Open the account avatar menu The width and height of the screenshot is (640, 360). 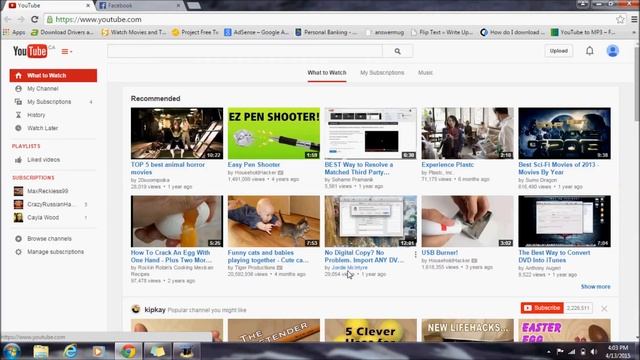(x=612, y=51)
